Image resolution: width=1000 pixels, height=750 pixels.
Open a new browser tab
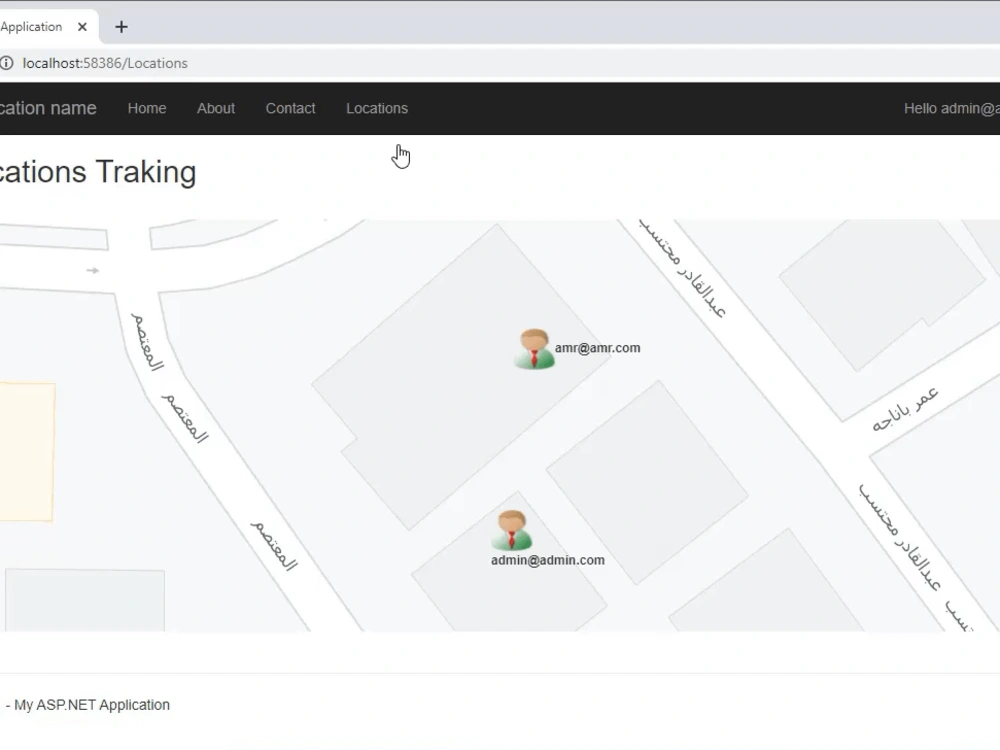point(121,27)
